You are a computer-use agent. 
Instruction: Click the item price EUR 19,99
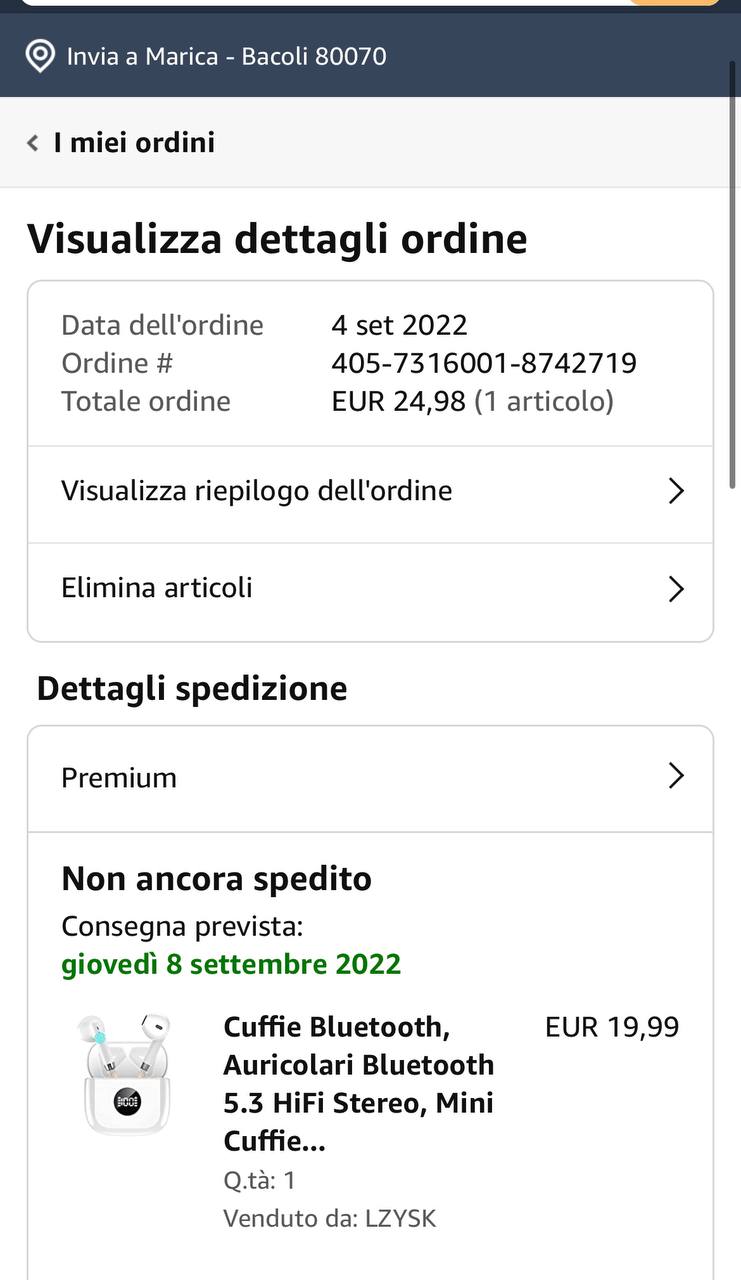pyautogui.click(x=611, y=1027)
